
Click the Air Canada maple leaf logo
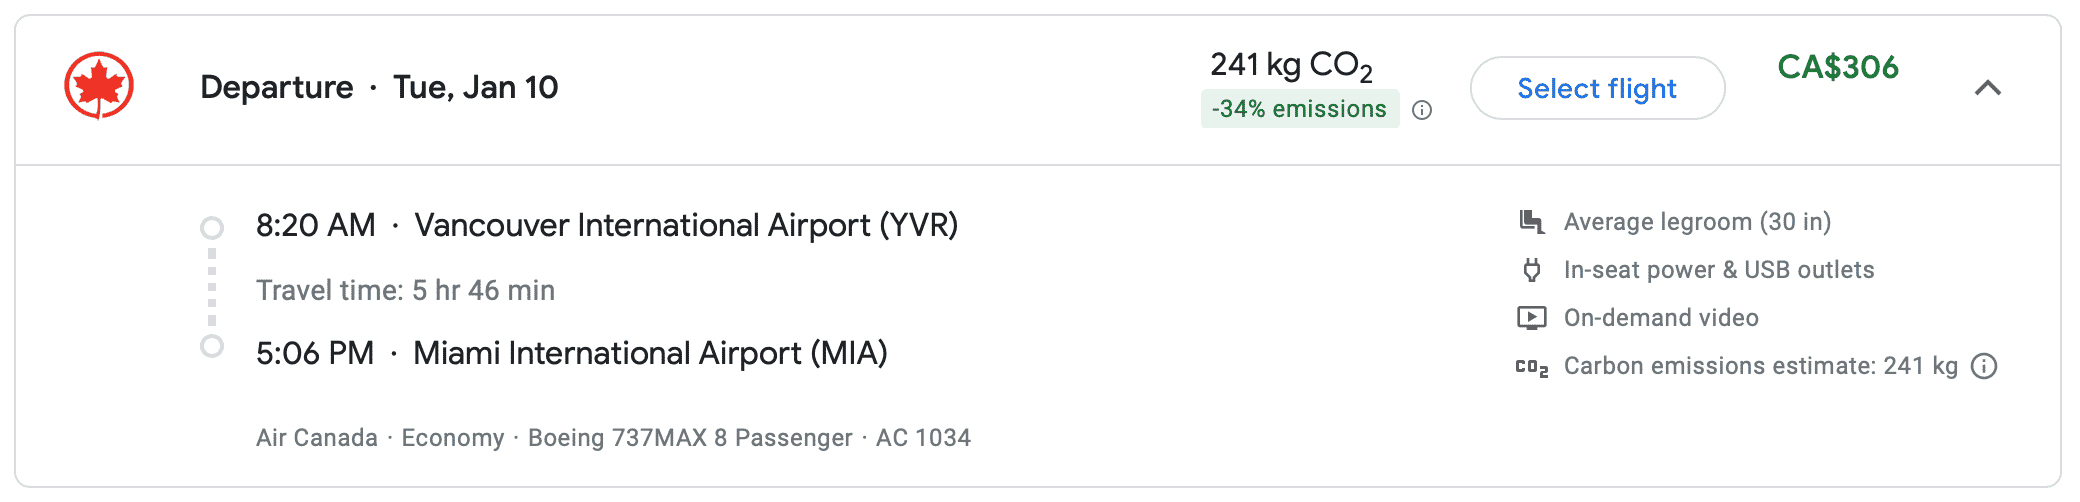click(99, 86)
